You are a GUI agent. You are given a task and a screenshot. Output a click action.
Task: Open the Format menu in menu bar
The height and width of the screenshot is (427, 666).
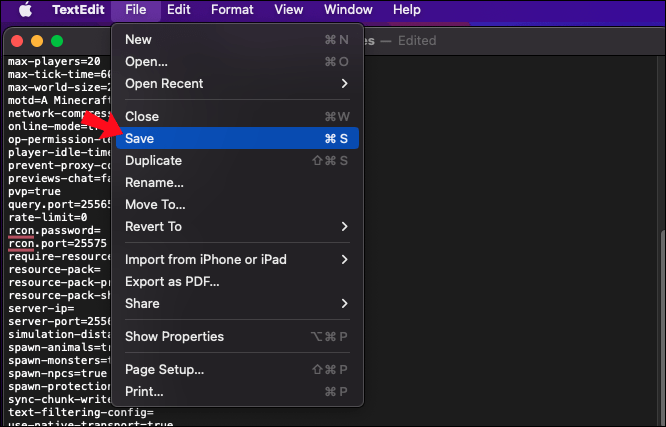point(232,10)
